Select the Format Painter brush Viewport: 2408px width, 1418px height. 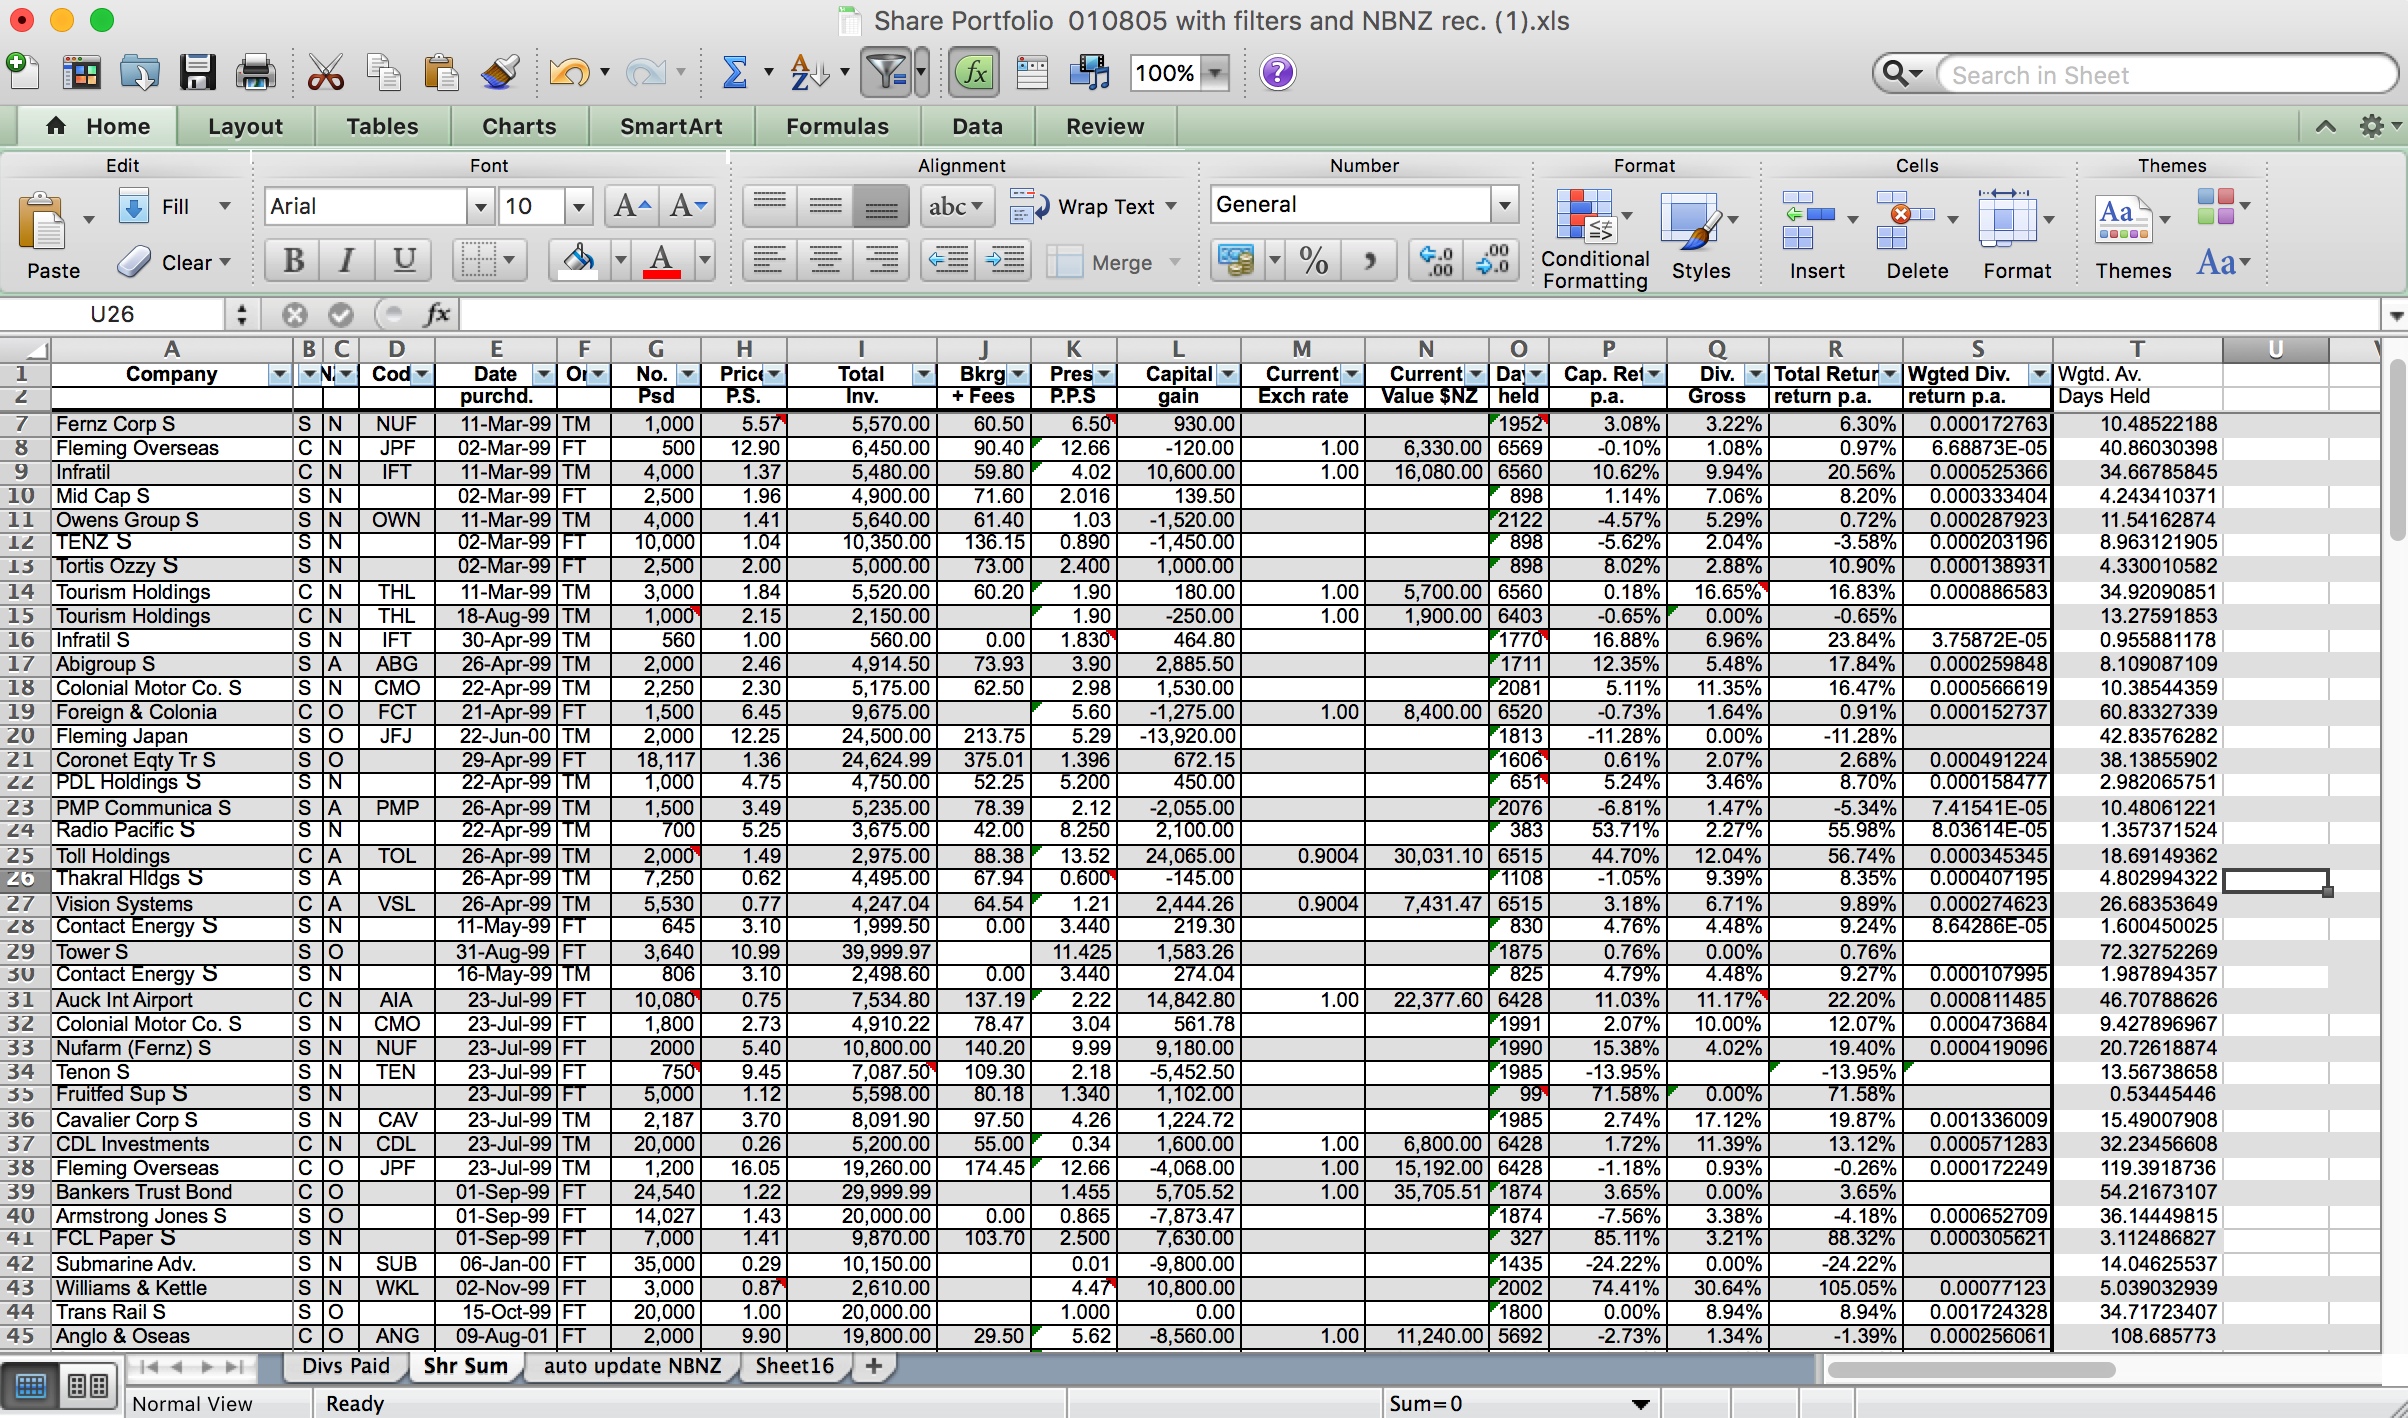point(499,72)
